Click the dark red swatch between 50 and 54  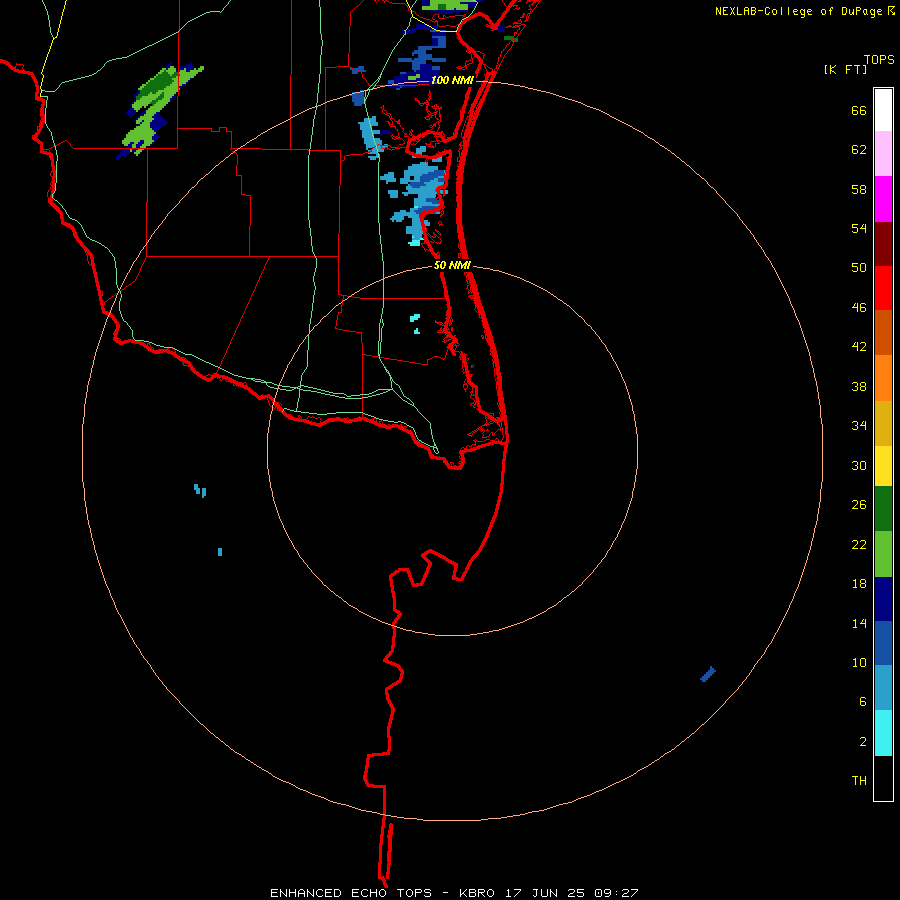coord(883,244)
